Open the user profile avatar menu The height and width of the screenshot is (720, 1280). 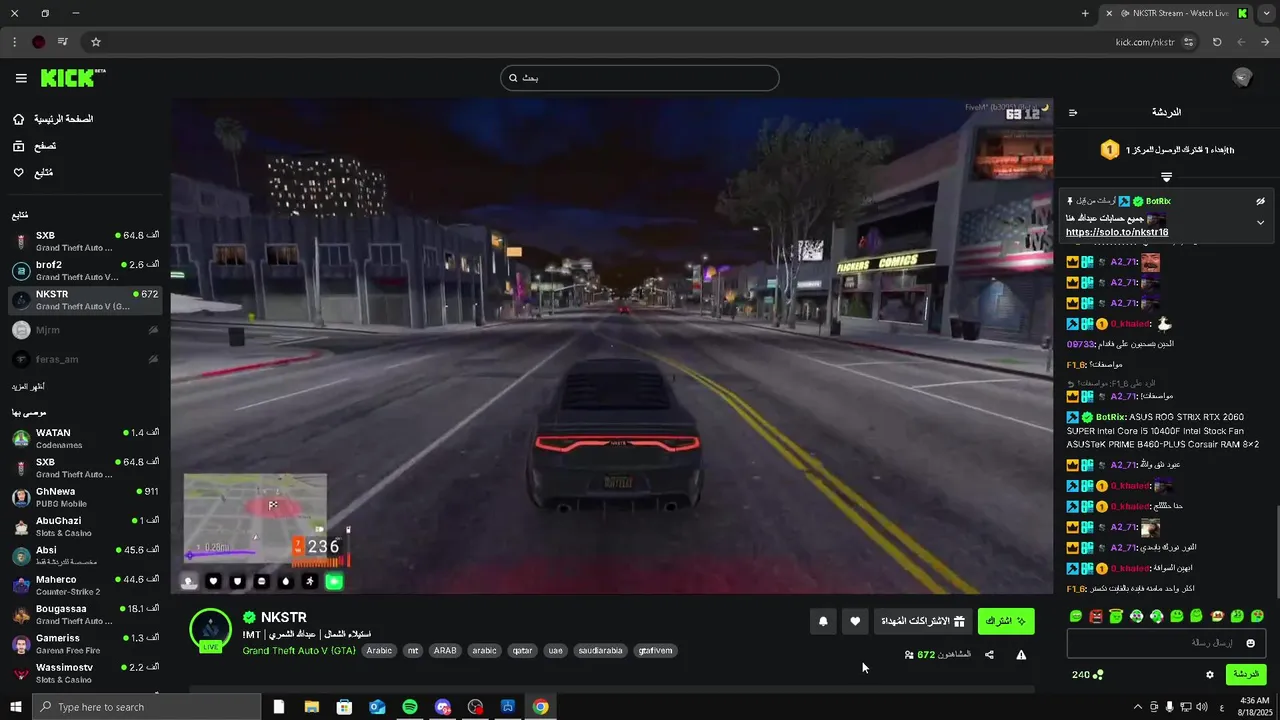1243,78
